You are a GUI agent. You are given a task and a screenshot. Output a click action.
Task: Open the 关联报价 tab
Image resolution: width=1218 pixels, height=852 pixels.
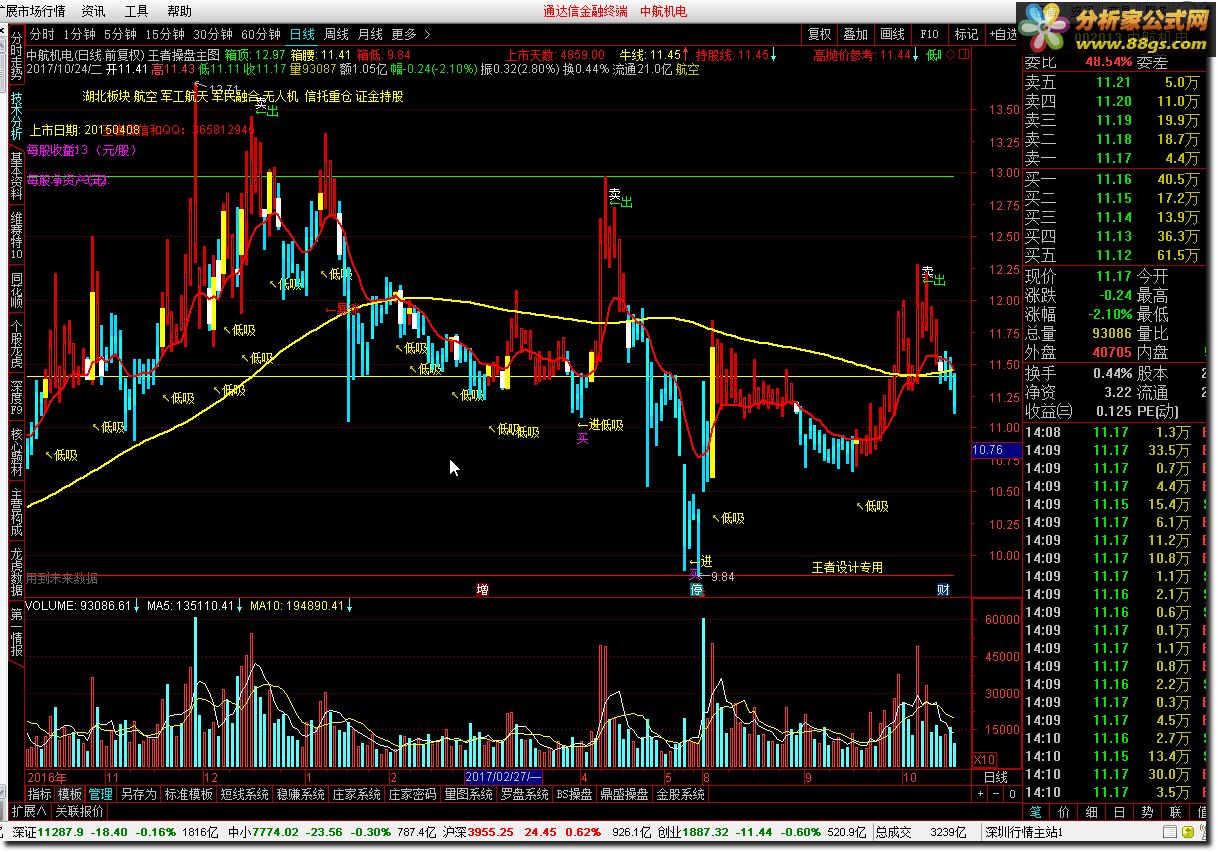click(x=79, y=811)
